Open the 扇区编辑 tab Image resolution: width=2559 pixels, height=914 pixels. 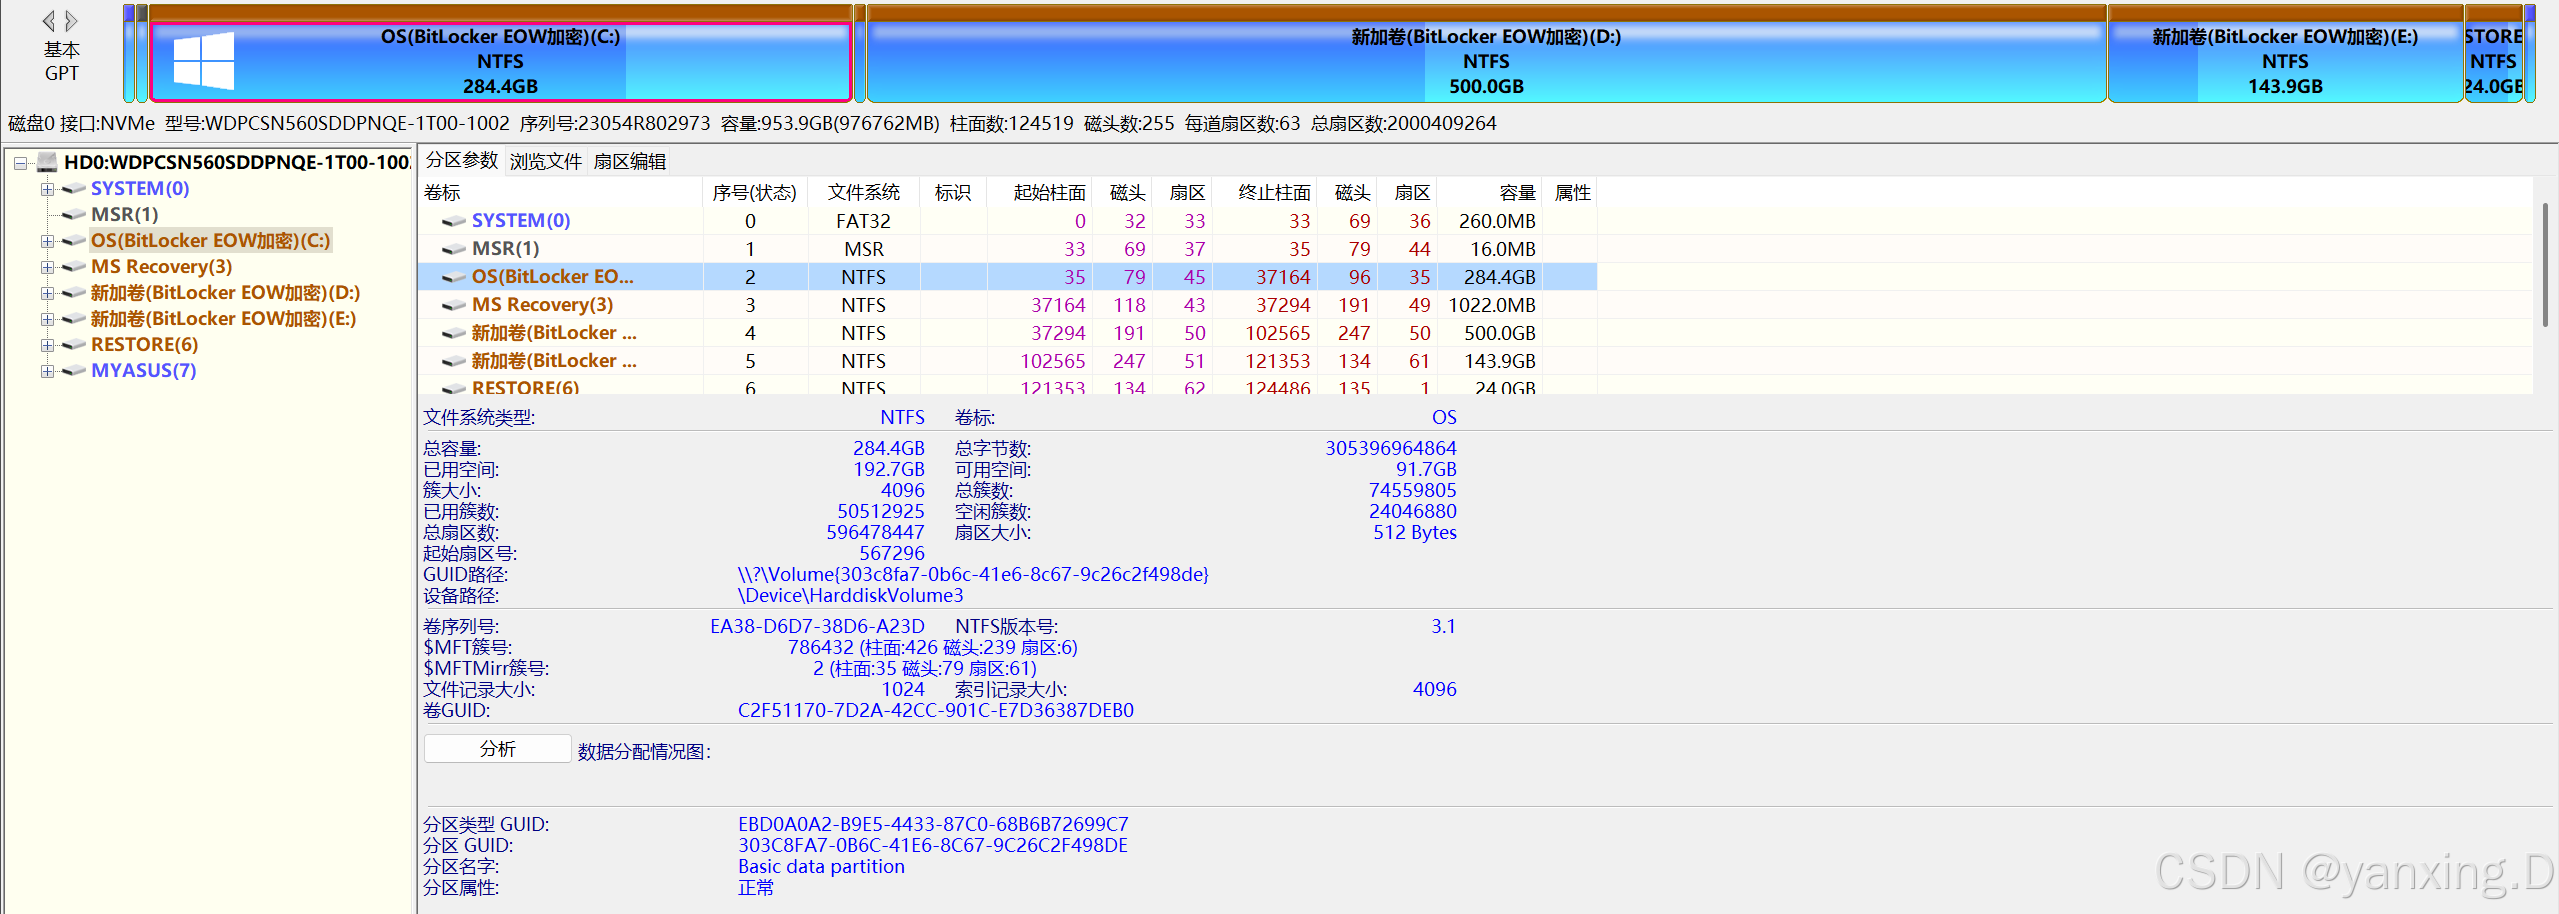point(631,160)
